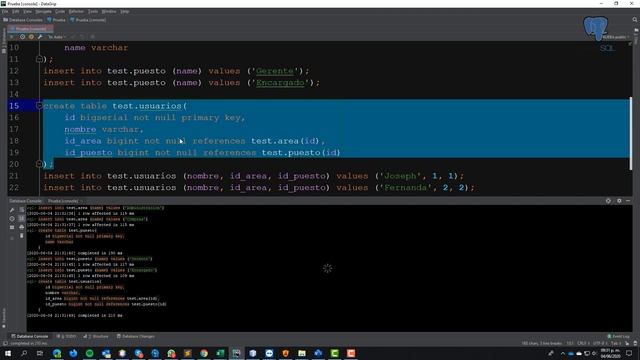Change Tab indent setting in status bar

(616, 343)
